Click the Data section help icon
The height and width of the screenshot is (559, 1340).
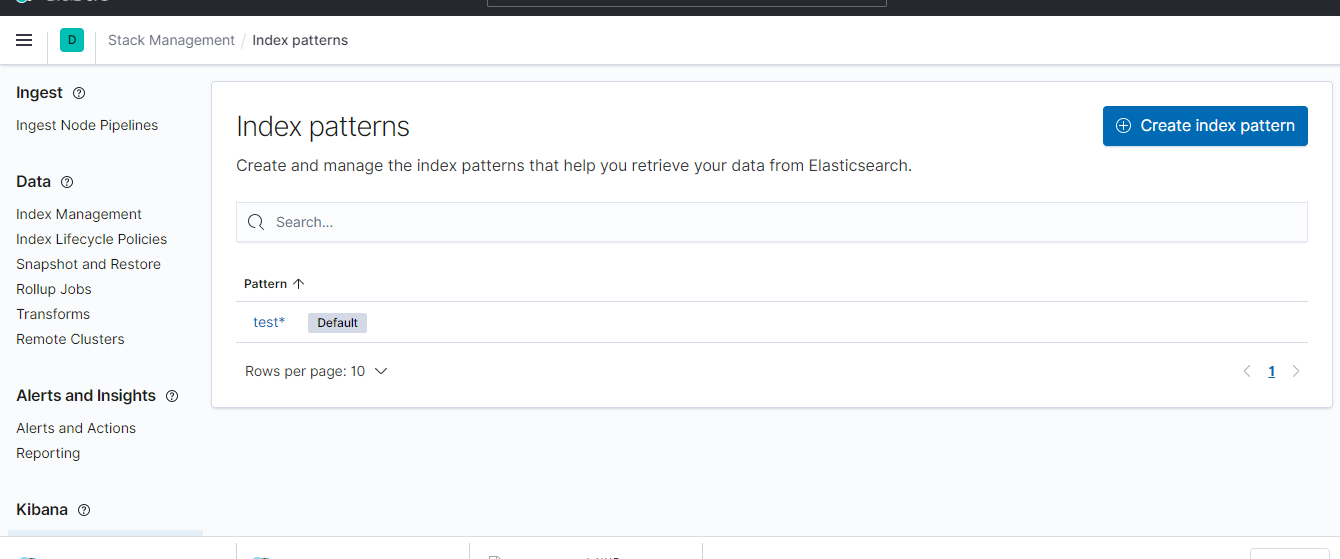click(x=67, y=182)
